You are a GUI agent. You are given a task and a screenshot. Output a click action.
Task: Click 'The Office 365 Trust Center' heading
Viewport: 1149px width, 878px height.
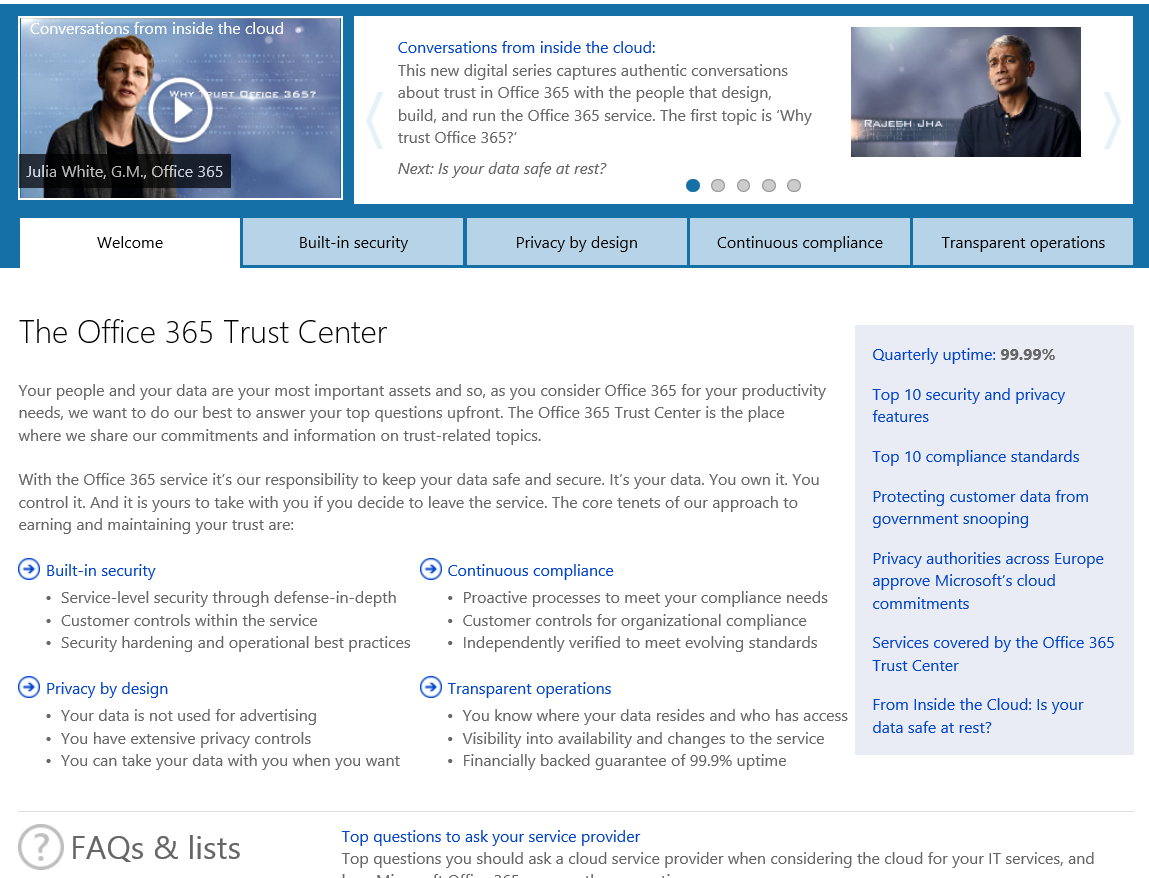click(x=202, y=332)
